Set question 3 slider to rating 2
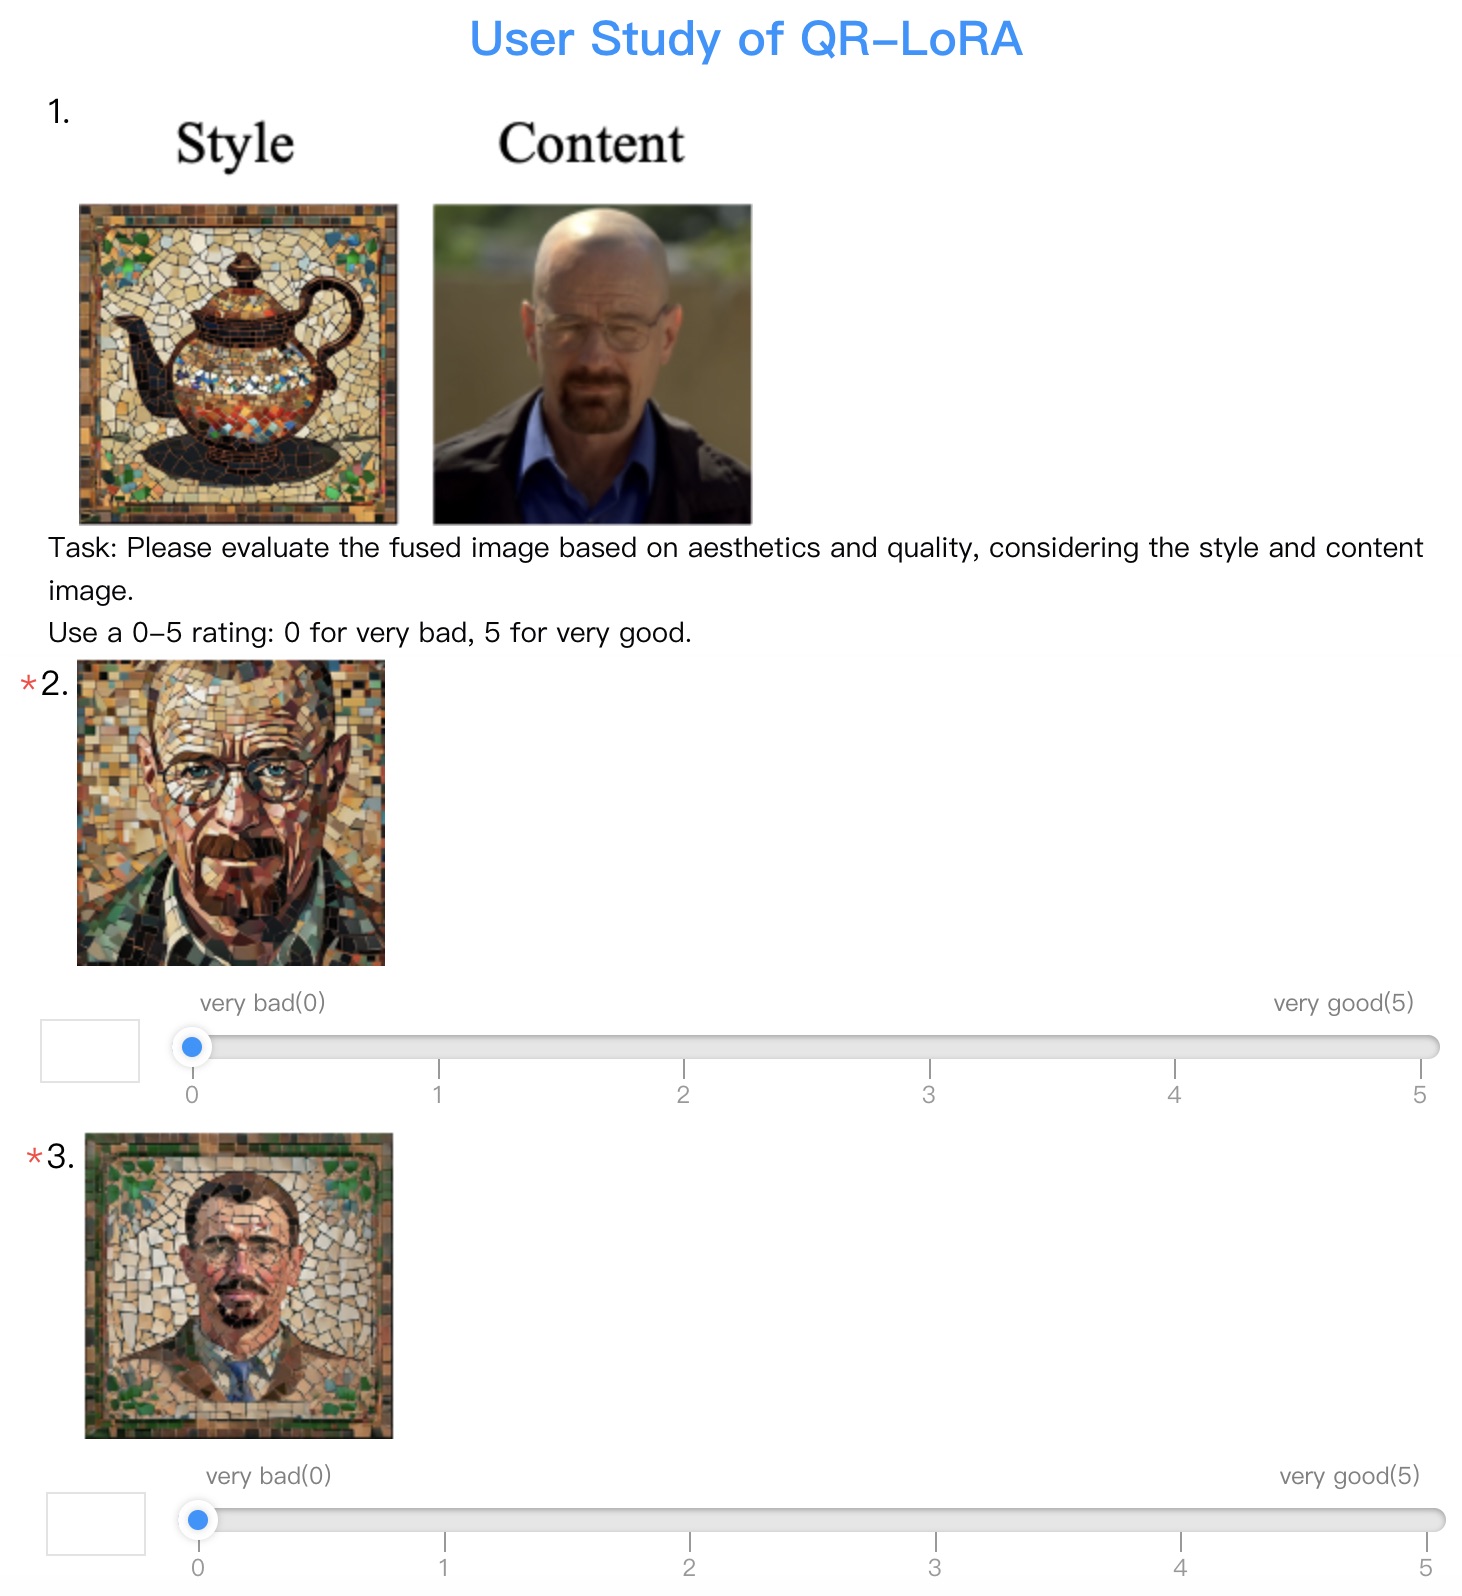This screenshot has width=1462, height=1596. click(689, 1520)
